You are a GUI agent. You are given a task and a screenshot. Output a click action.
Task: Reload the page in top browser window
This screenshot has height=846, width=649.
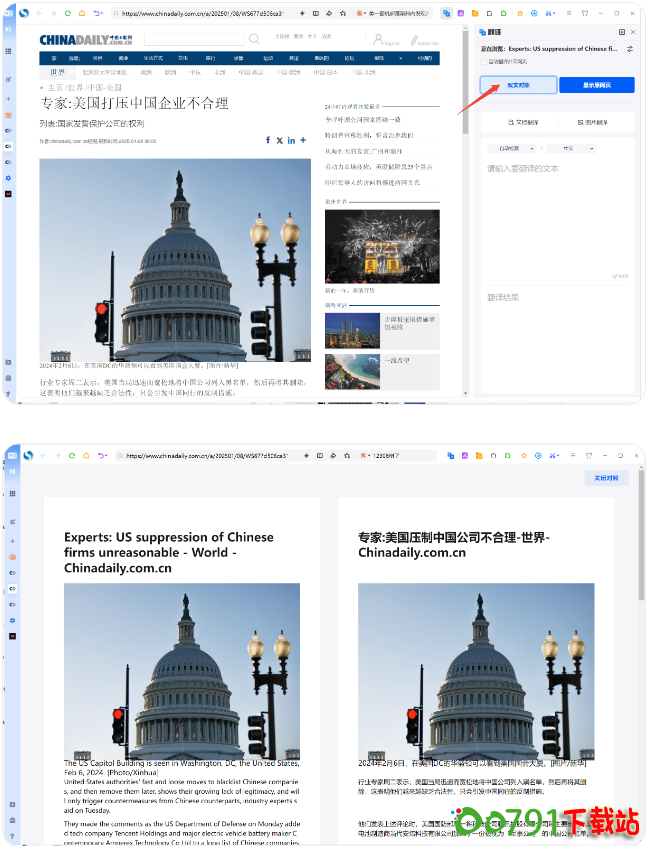pos(68,14)
